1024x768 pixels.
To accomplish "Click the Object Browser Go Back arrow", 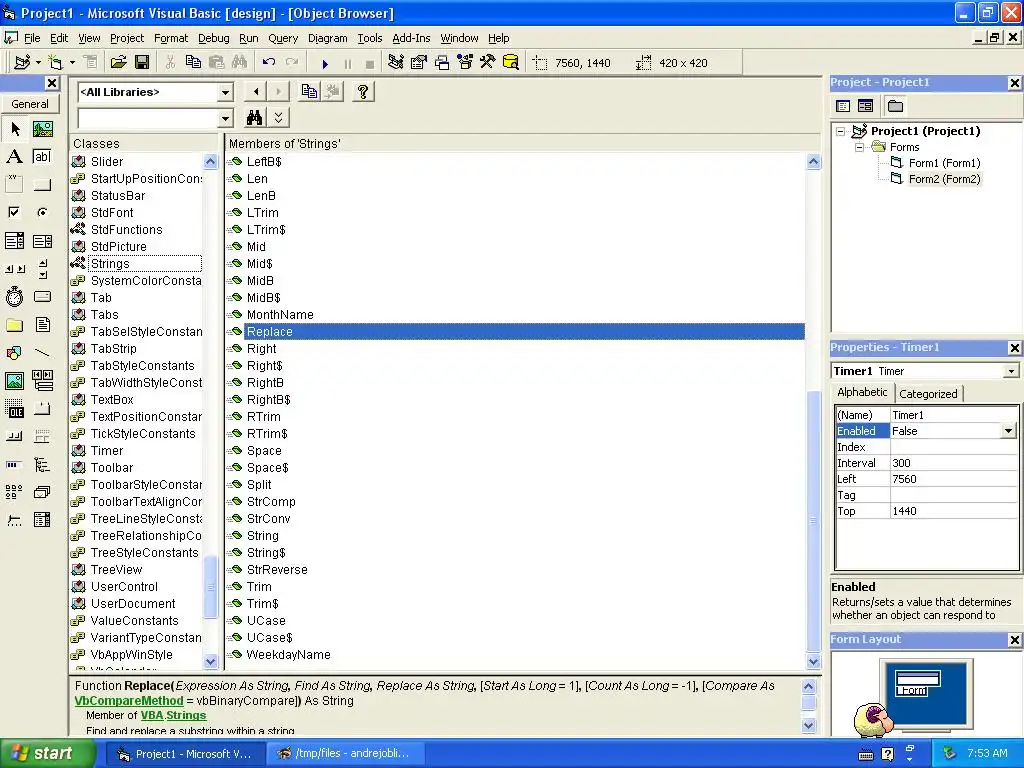I will tap(255, 91).
